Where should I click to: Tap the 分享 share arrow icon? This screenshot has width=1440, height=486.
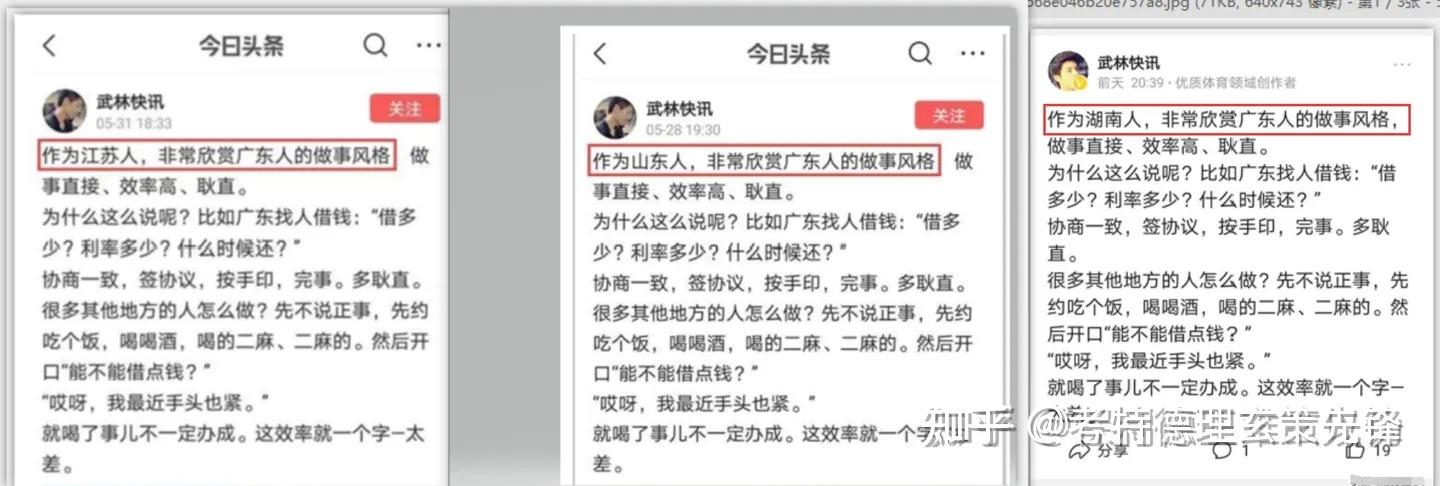tap(1079, 452)
